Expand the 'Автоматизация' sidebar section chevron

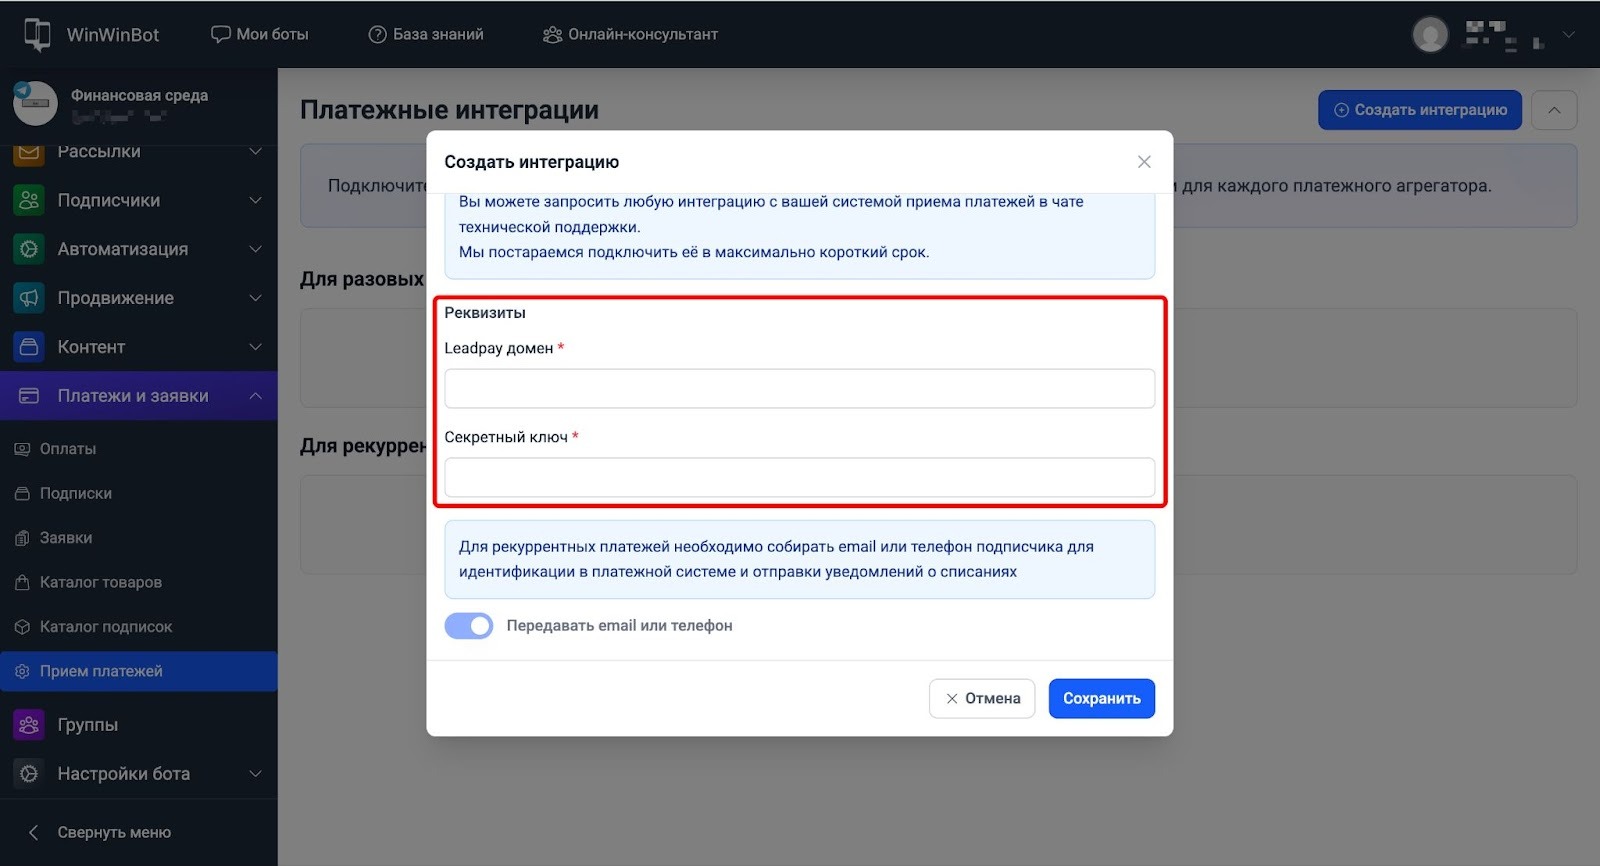point(255,249)
